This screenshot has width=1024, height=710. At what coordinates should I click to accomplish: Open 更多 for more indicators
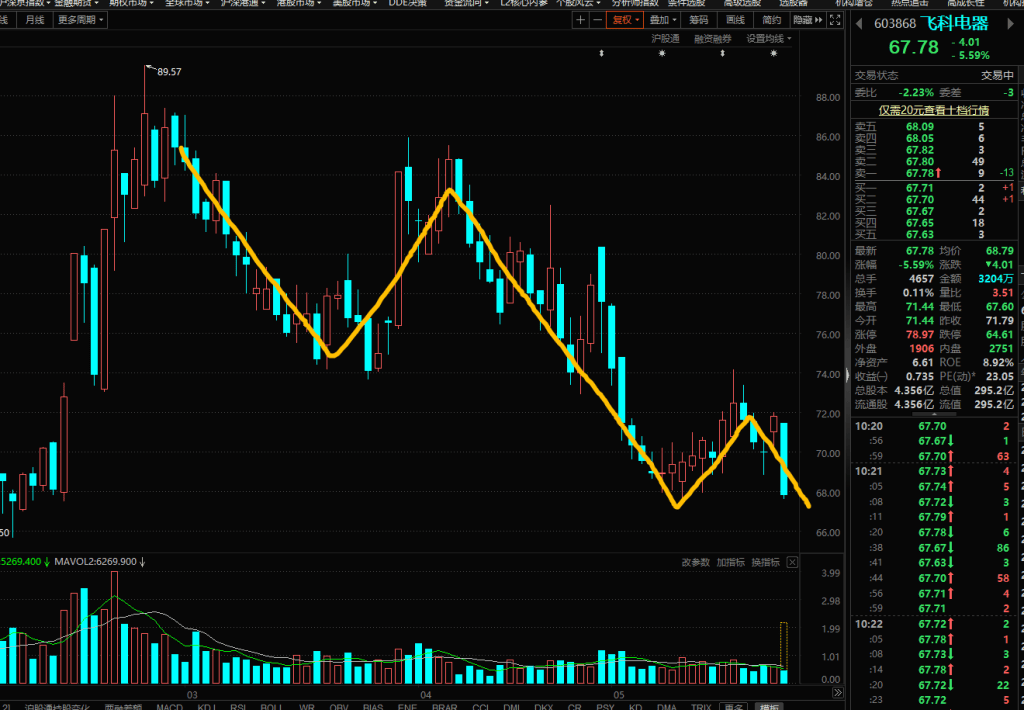pyautogui.click(x=733, y=706)
